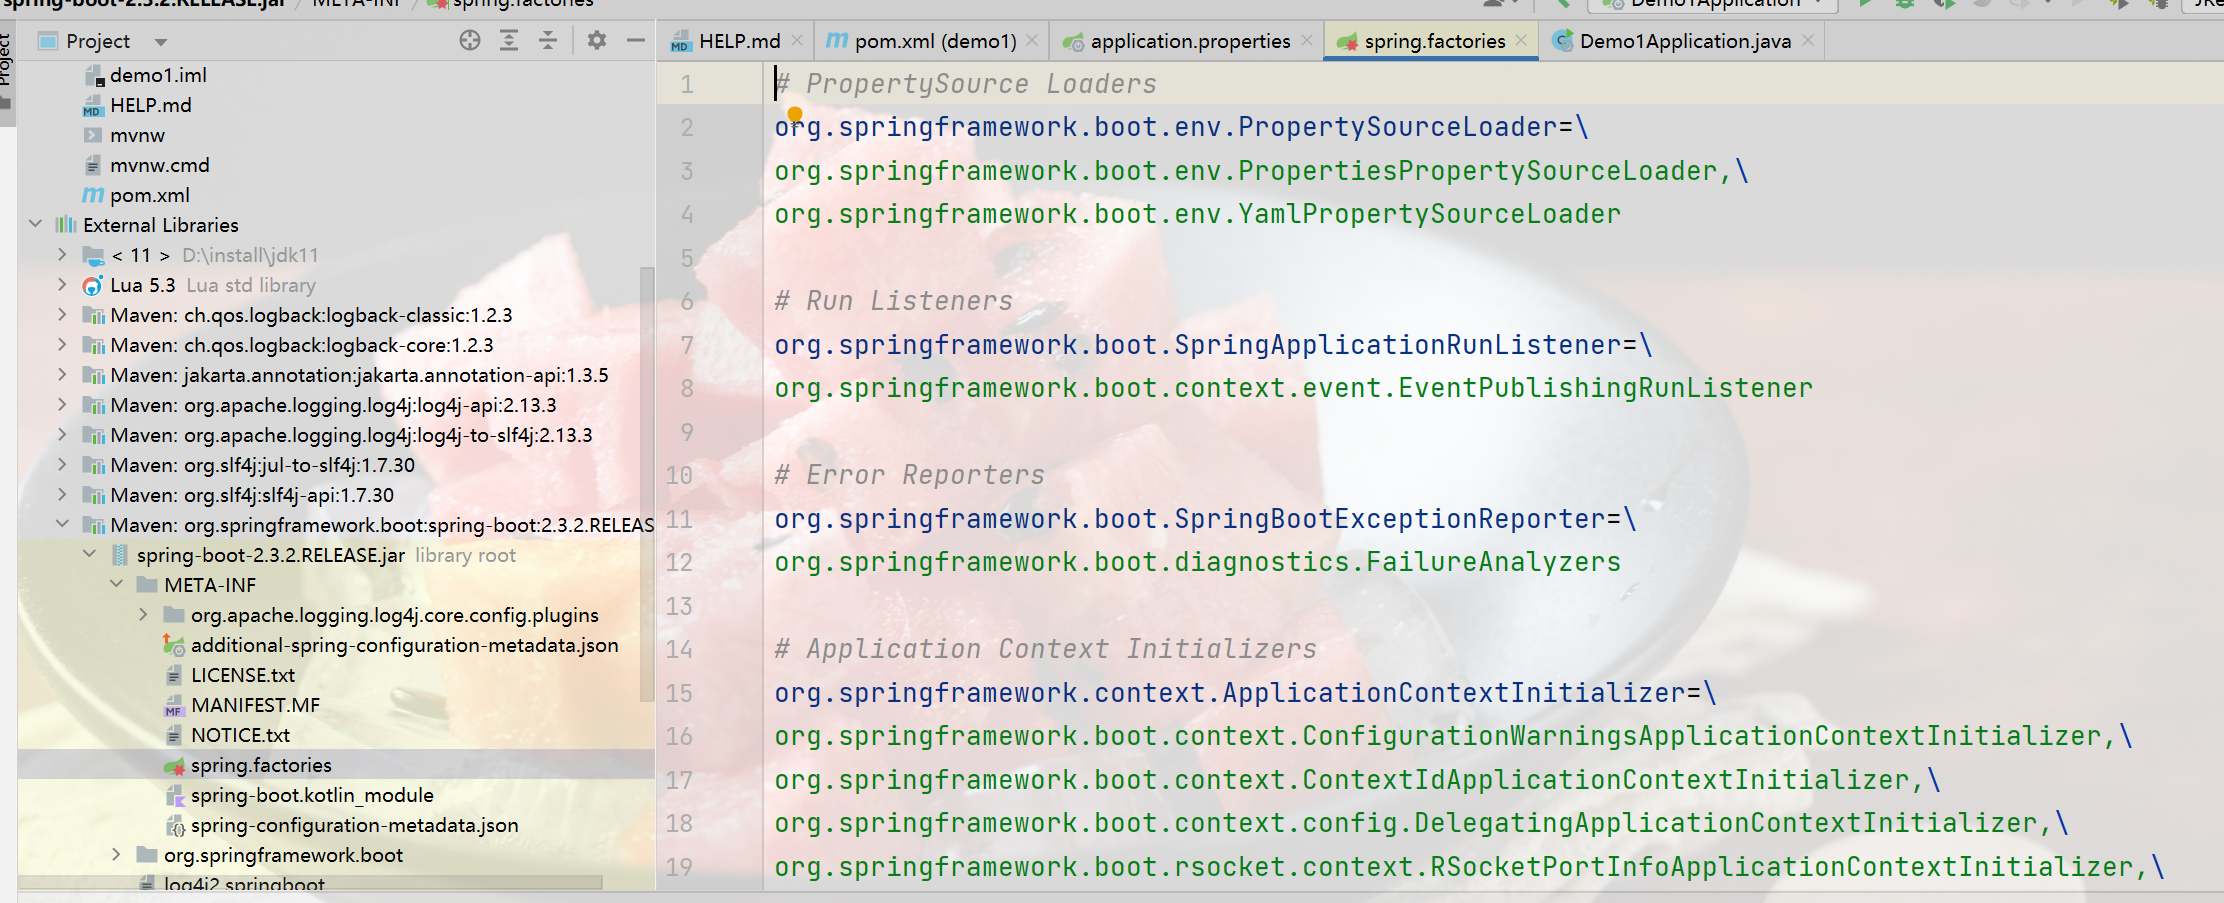Close the Demo1Application.java tab
This screenshot has height=903, width=2224.
(x=1808, y=40)
